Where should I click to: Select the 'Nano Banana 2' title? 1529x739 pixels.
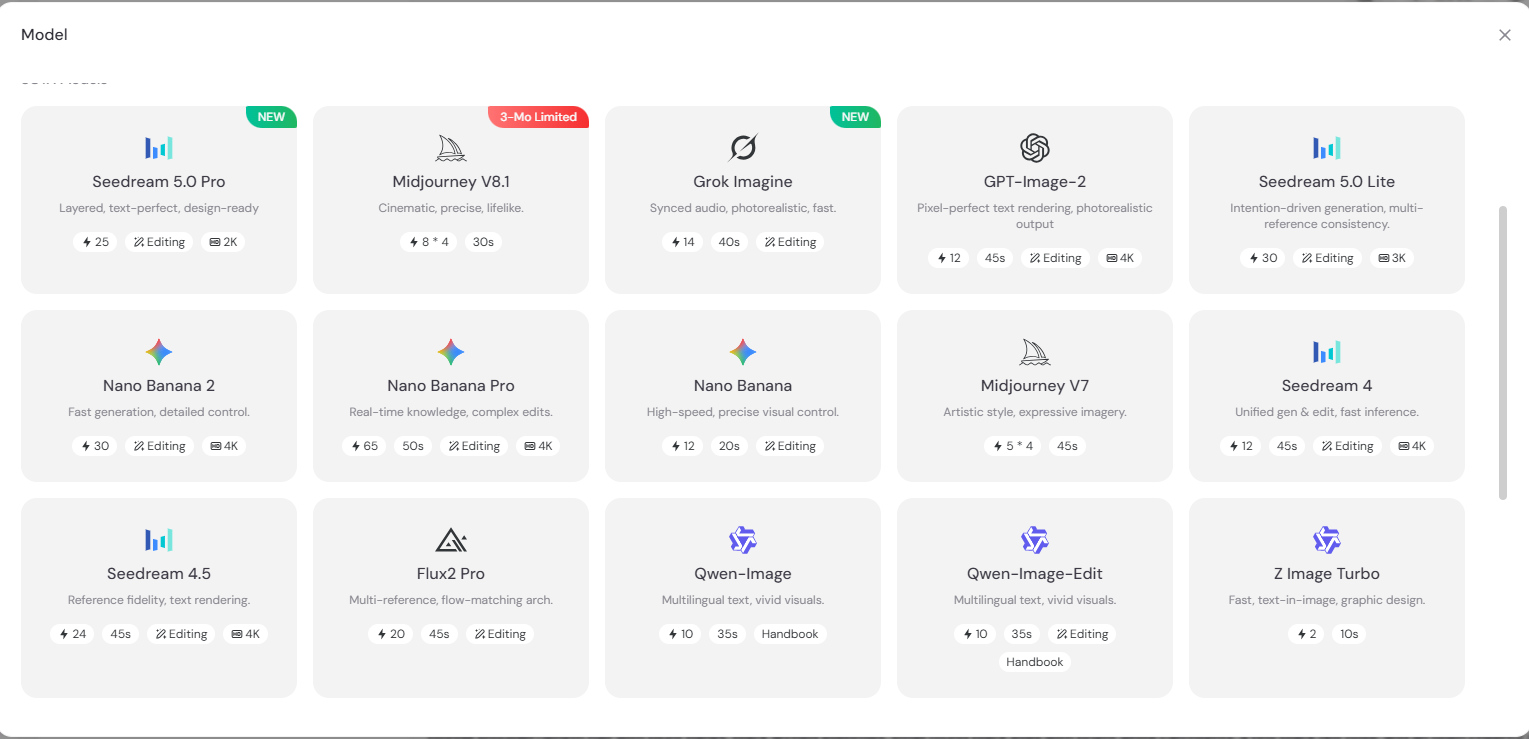[x=159, y=386]
